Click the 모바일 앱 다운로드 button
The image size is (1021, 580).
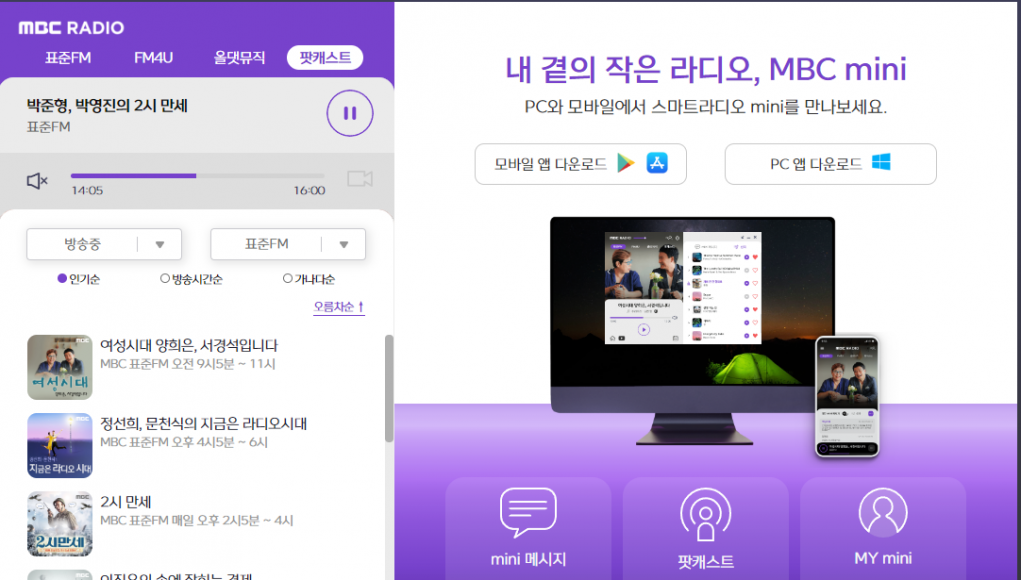[580, 164]
